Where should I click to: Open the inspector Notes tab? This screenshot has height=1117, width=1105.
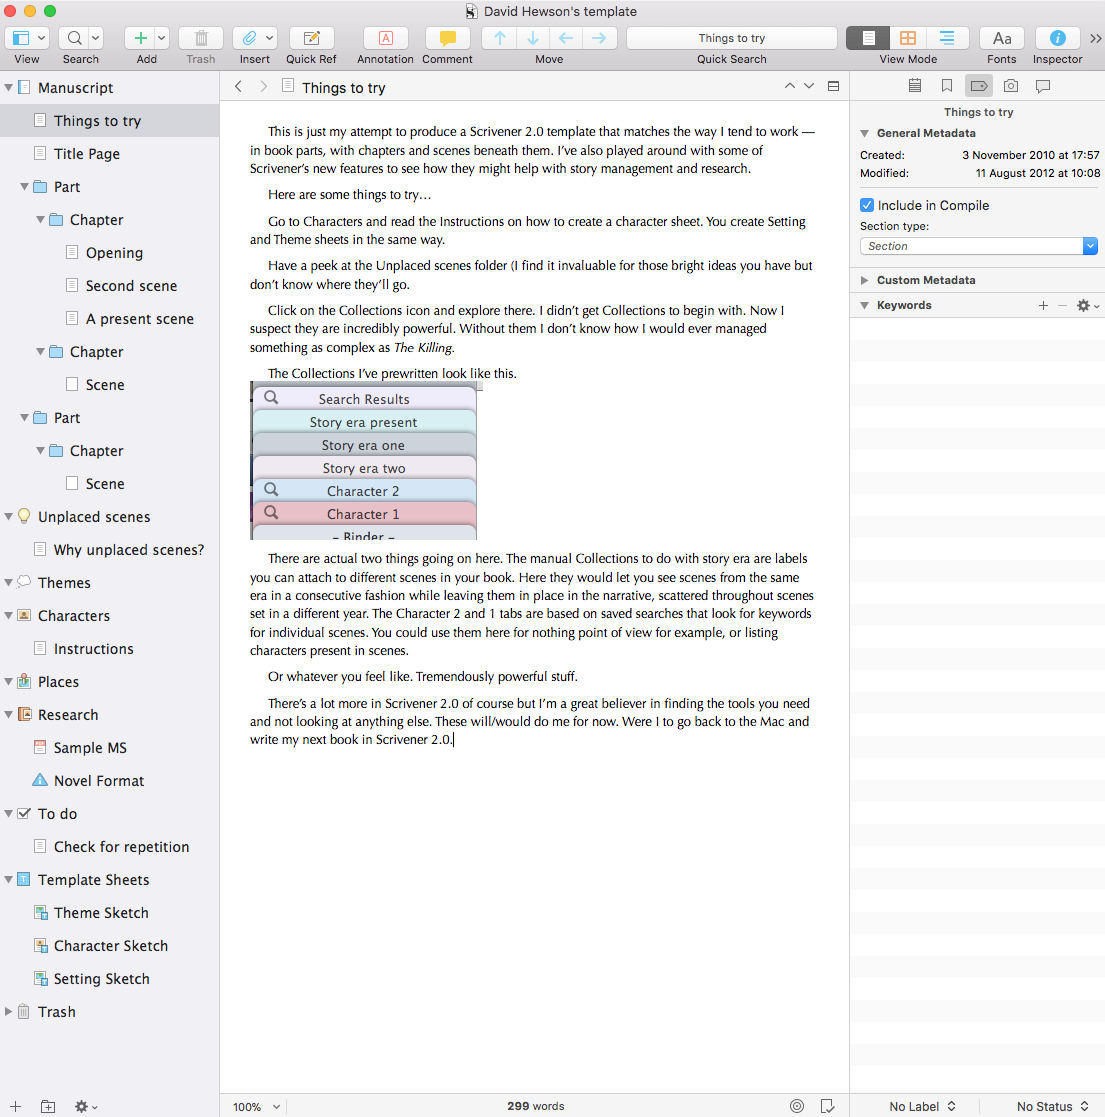tap(915, 85)
